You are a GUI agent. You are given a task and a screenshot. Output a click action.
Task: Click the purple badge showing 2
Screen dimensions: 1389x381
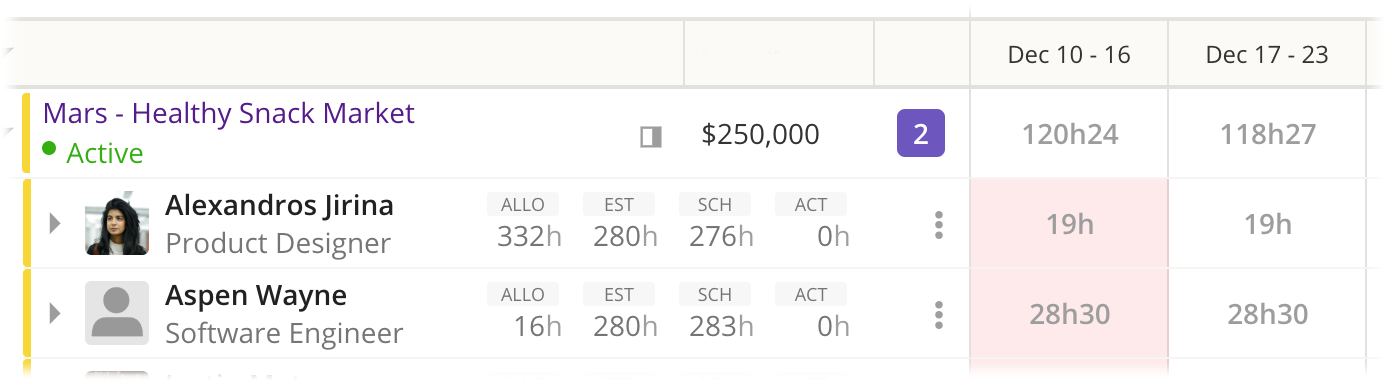[x=920, y=134]
